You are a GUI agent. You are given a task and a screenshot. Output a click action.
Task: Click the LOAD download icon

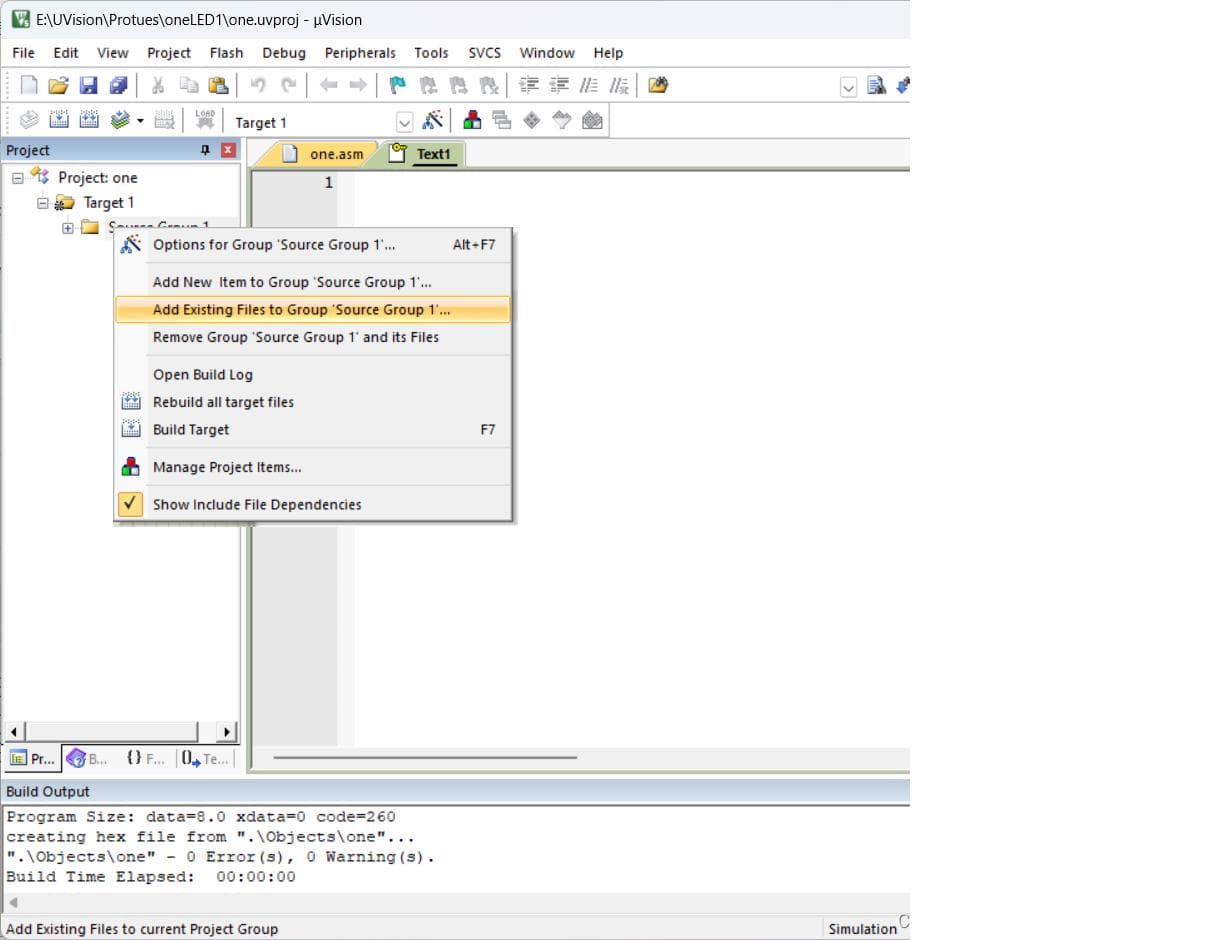[x=205, y=121]
